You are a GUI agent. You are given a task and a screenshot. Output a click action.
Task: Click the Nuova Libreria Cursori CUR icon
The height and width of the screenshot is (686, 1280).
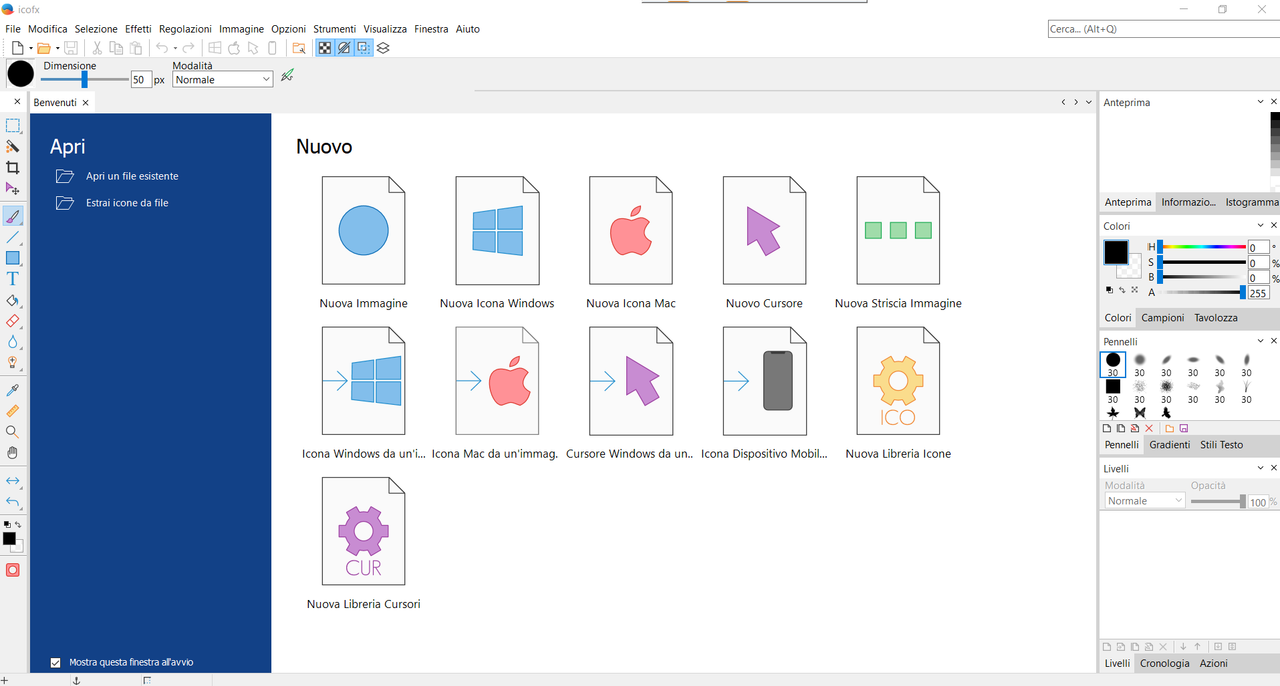(363, 531)
